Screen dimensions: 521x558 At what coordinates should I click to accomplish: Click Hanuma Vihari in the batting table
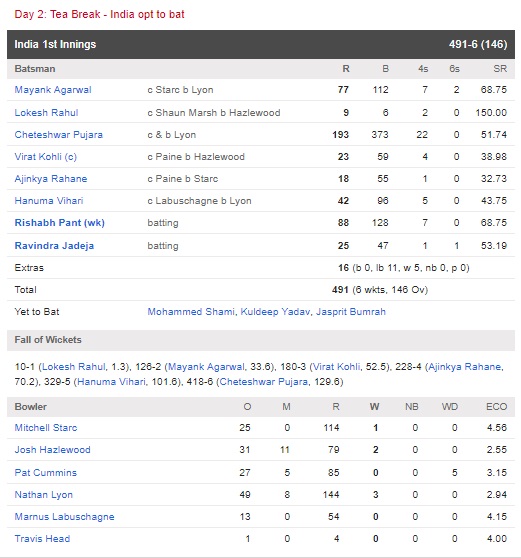(49, 201)
